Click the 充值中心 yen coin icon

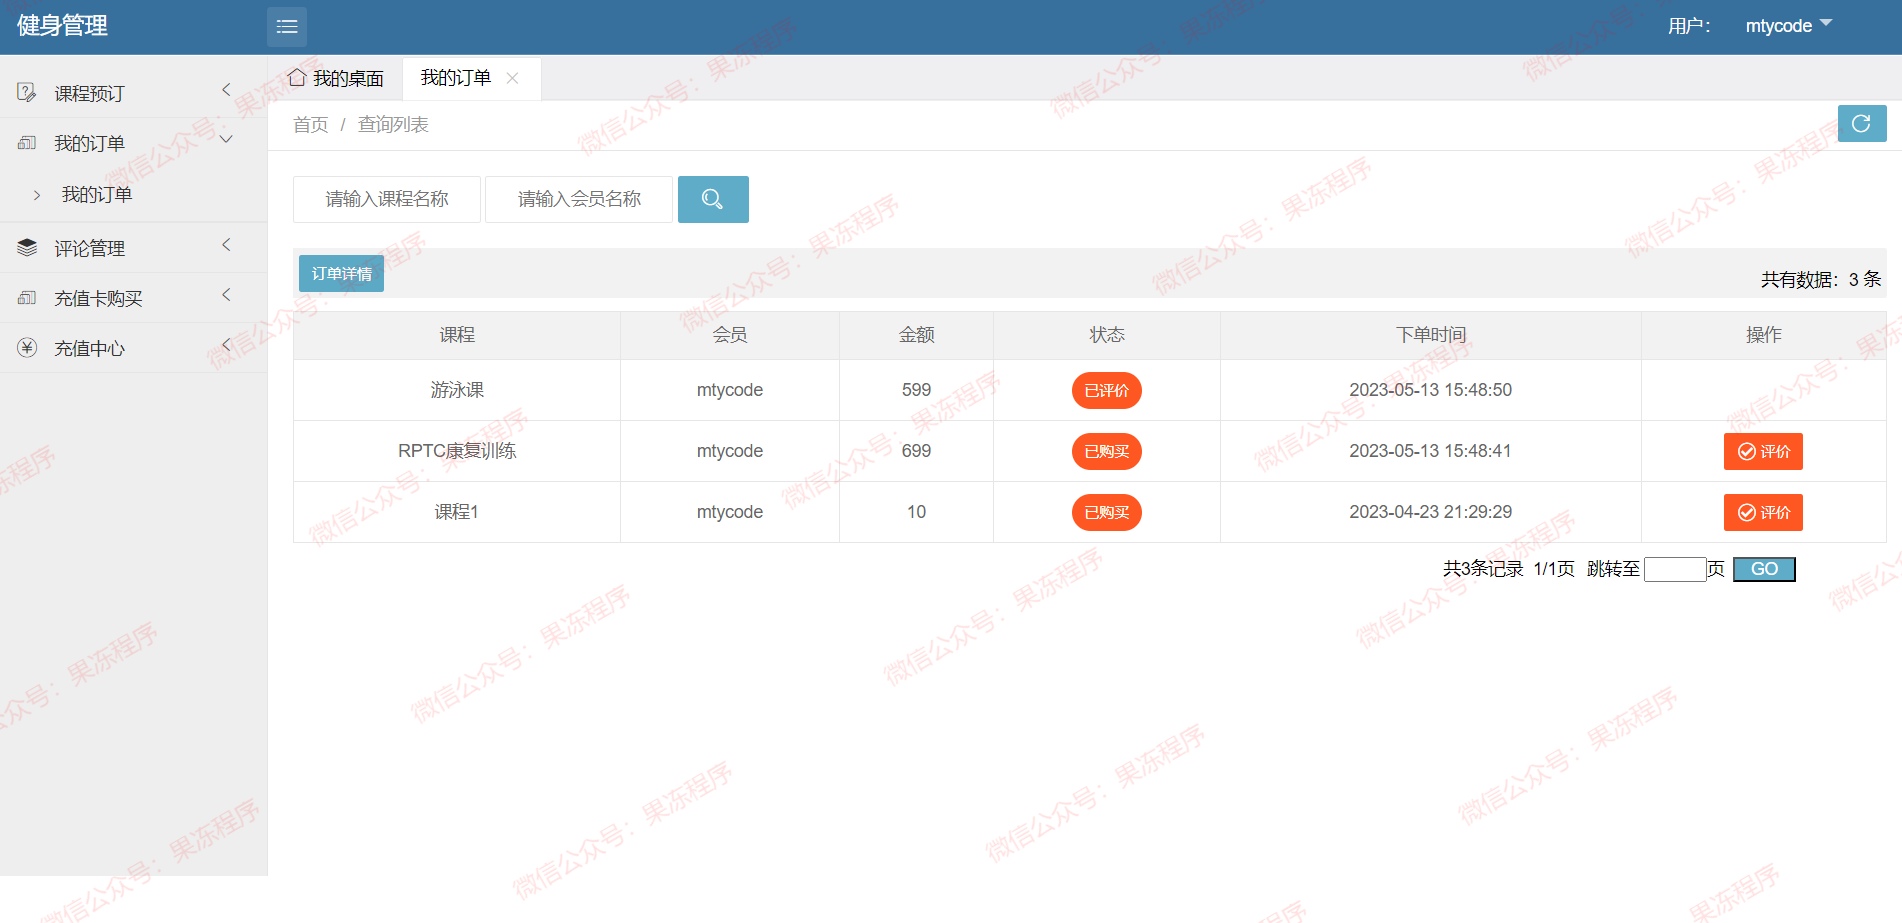[x=27, y=348]
